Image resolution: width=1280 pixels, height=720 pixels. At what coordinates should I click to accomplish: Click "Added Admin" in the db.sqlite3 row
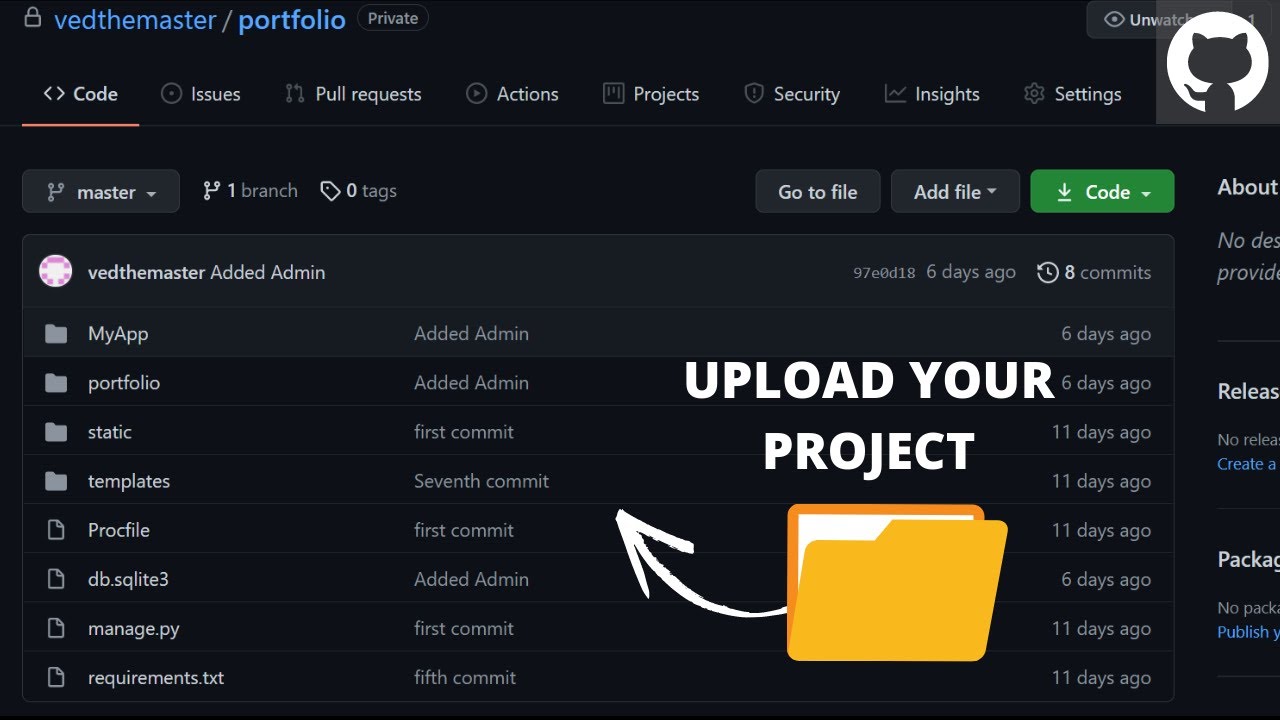(472, 579)
